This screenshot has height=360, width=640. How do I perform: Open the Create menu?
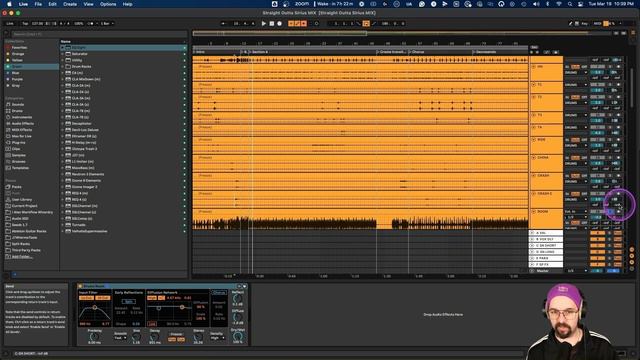[x=70, y=4]
